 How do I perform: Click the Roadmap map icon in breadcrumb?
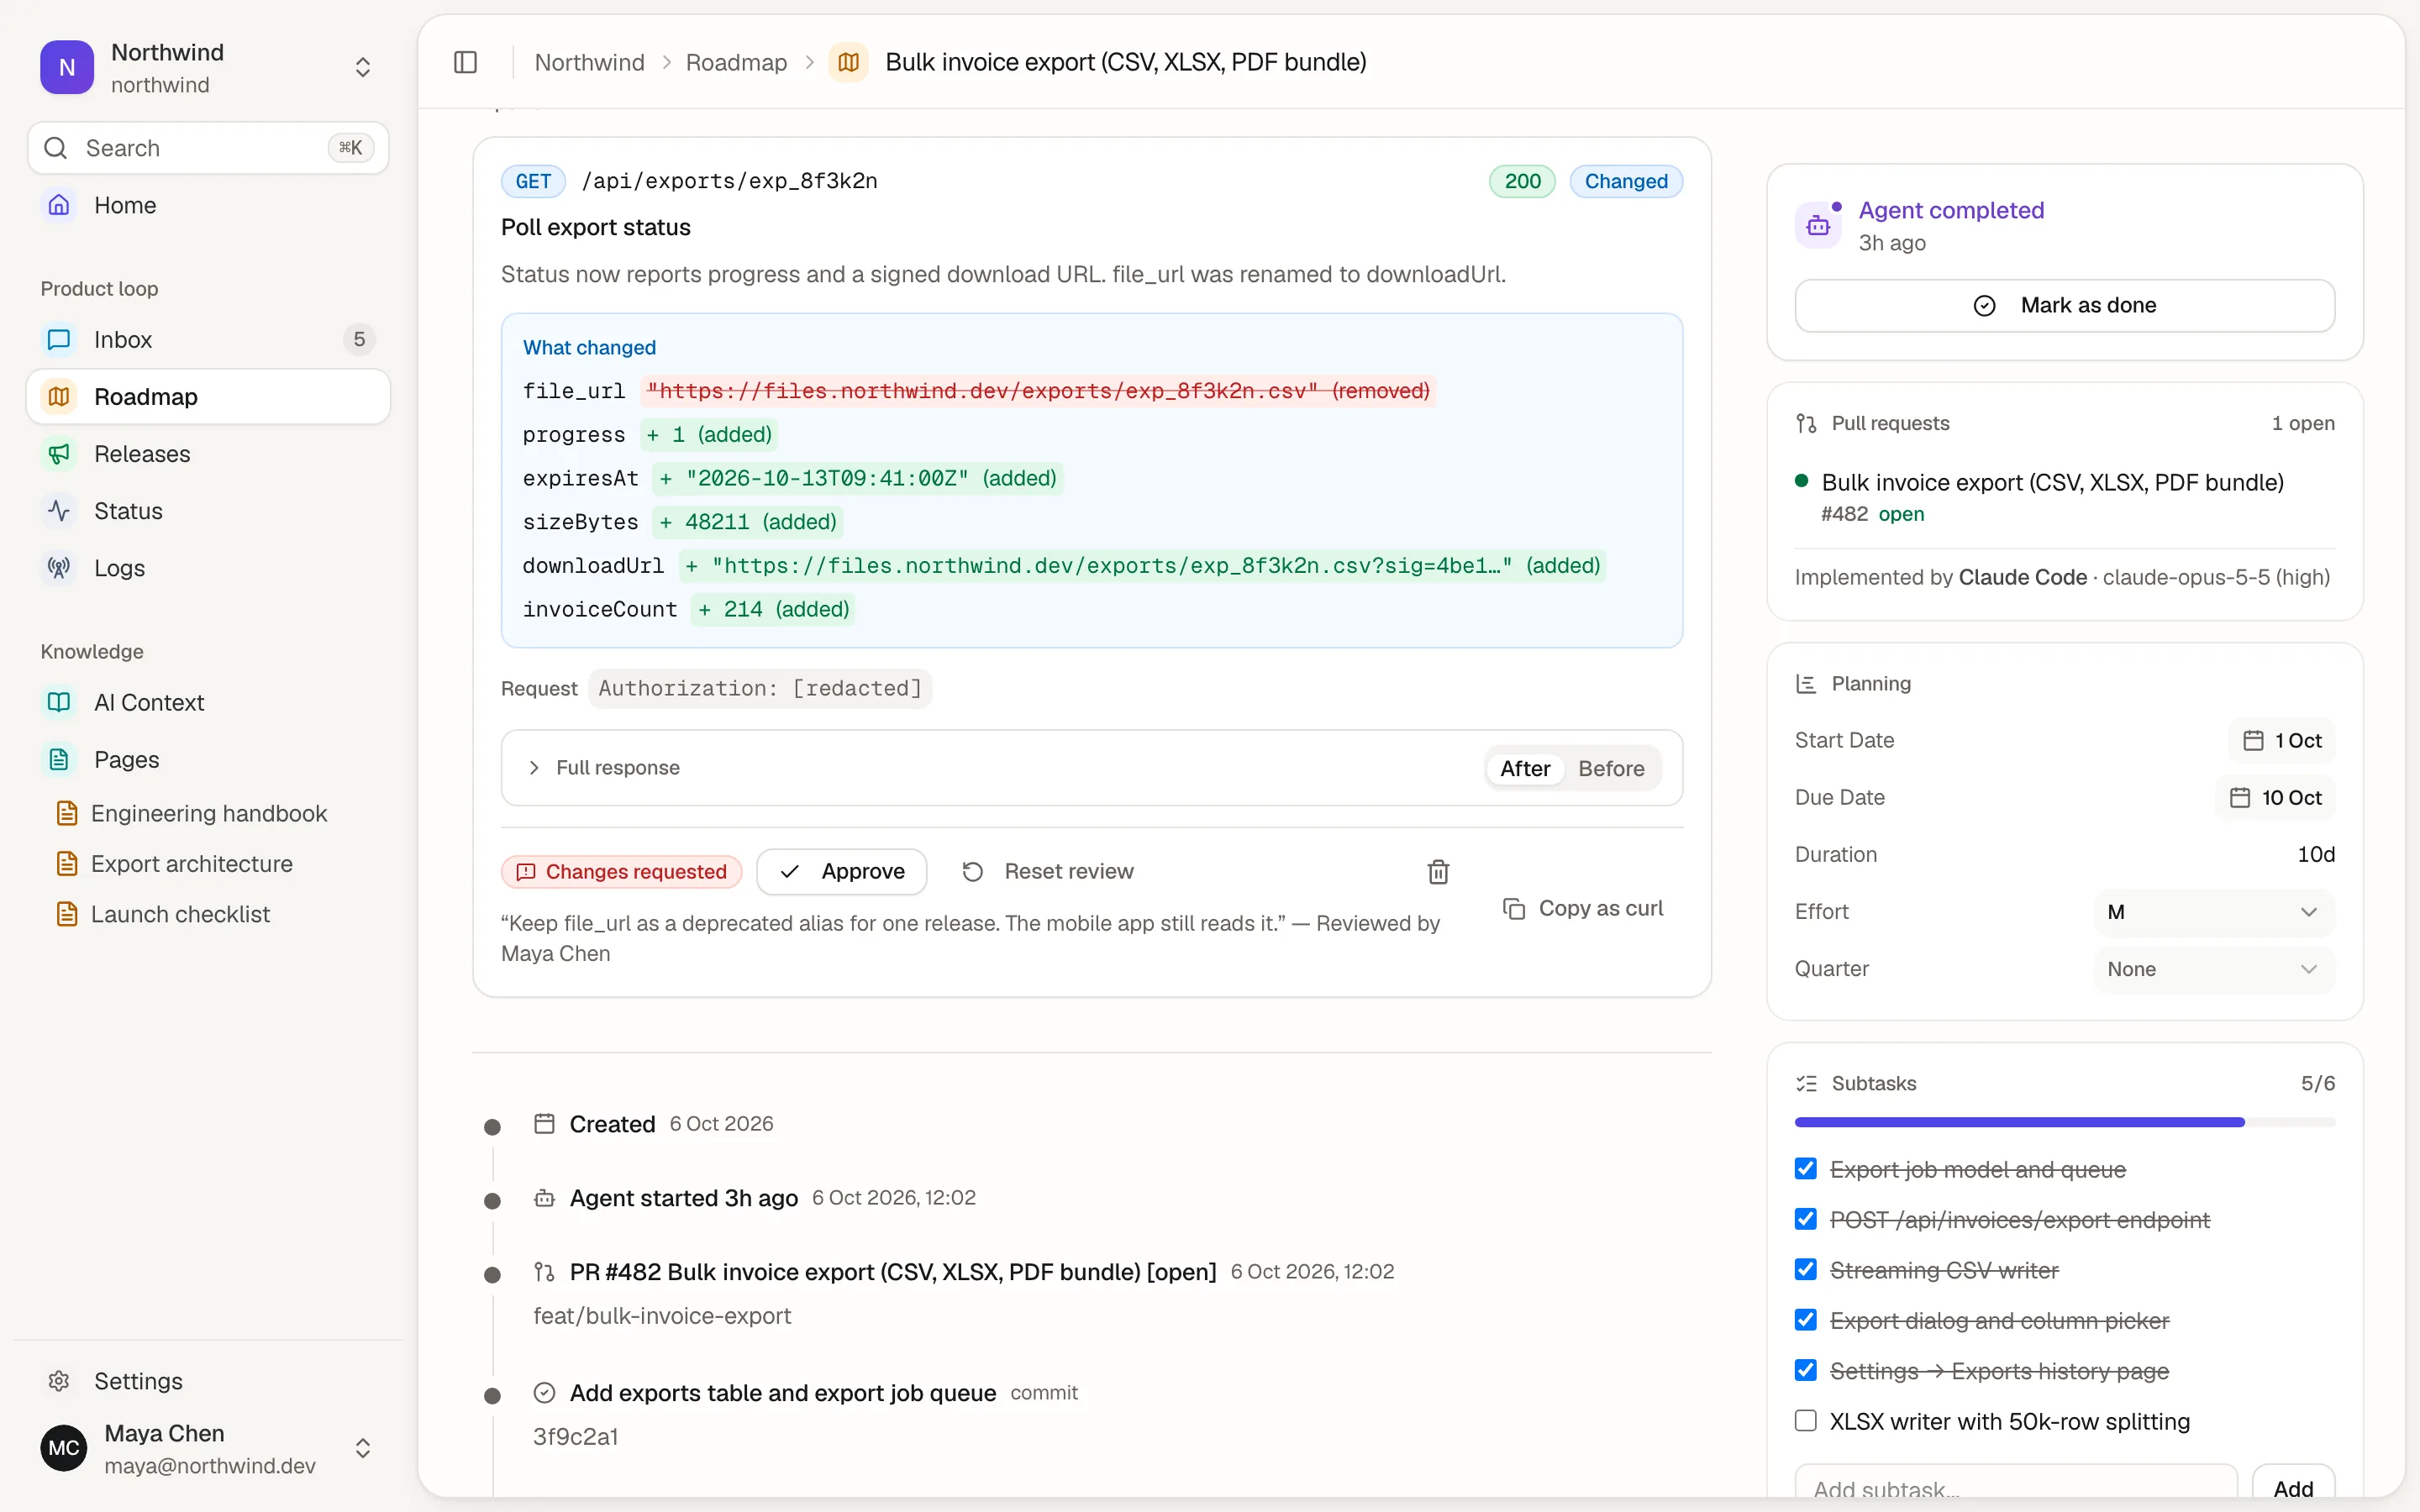pos(848,62)
